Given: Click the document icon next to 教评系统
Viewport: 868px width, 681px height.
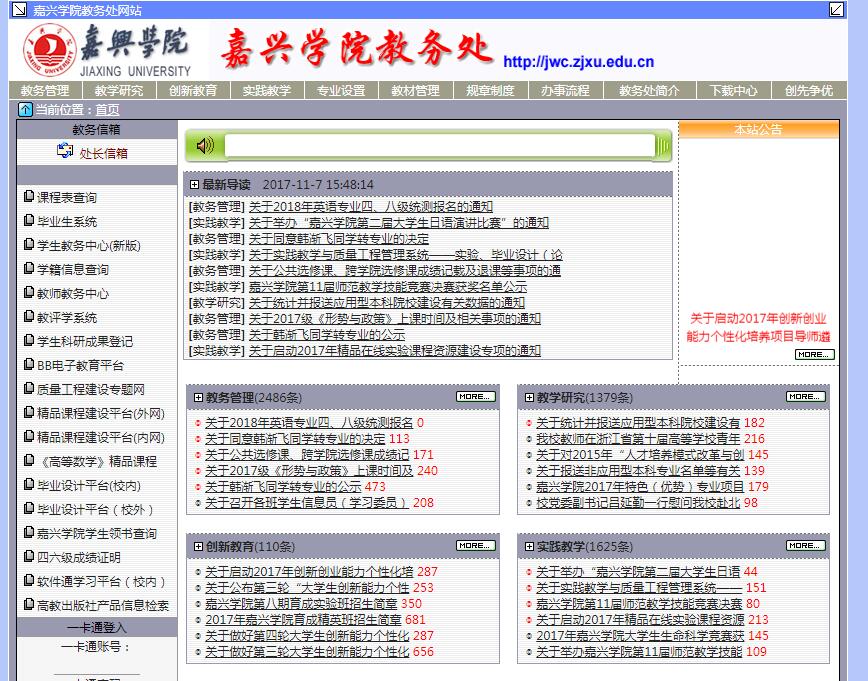Looking at the screenshot, I should click(x=29, y=316).
